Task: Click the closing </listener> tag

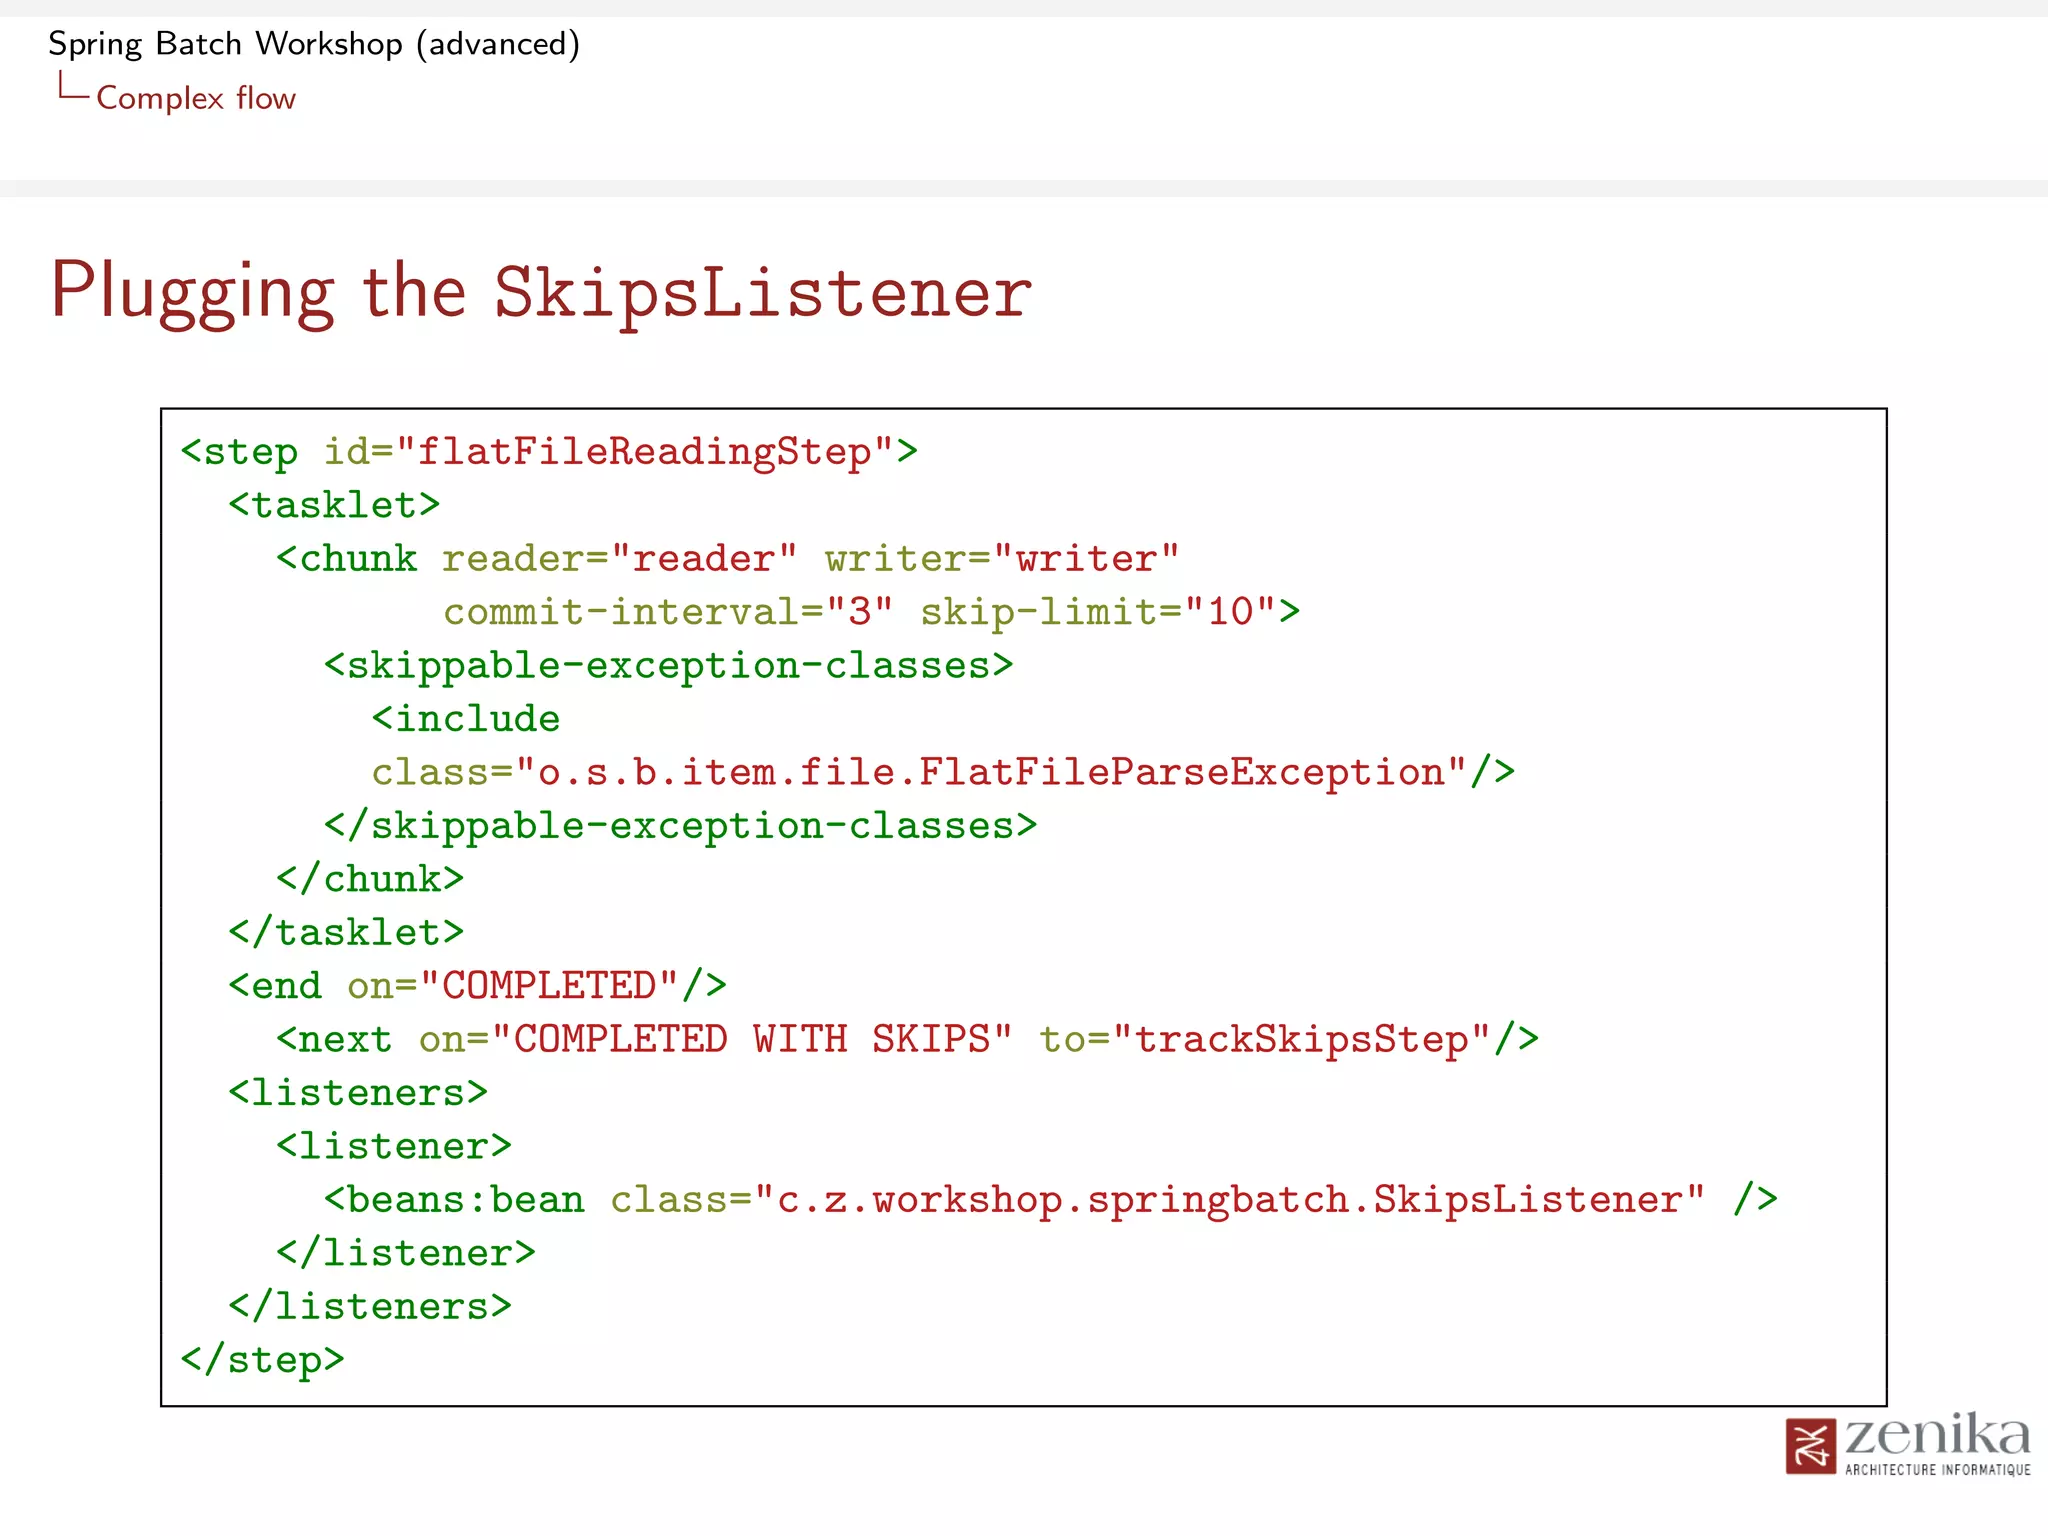Action: click(406, 1253)
